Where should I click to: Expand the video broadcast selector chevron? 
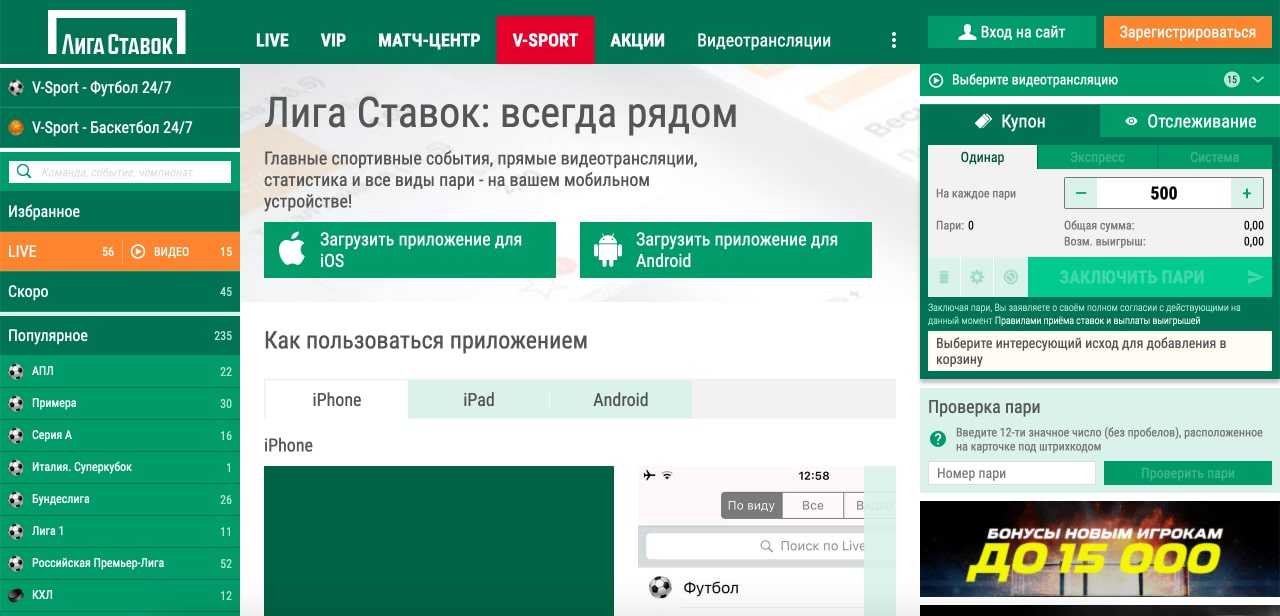(x=1258, y=80)
